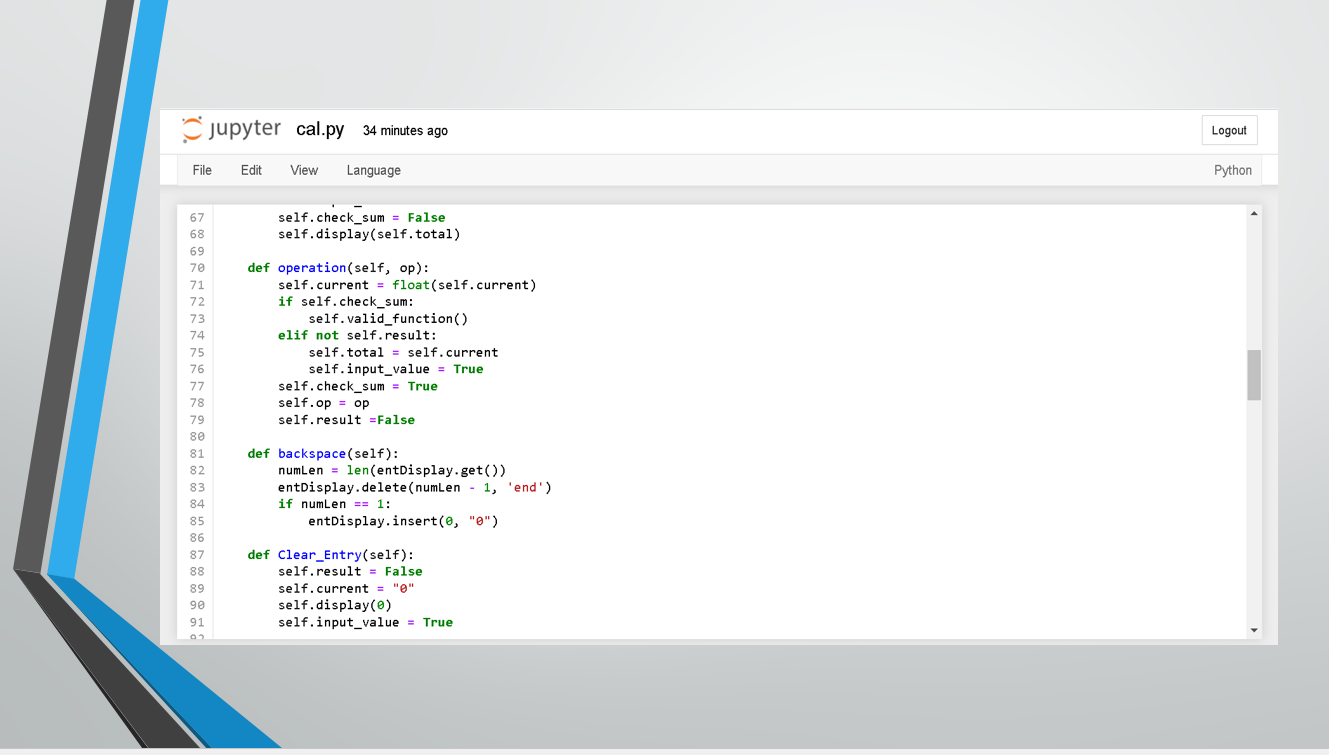
Task: Click 'self.input_value = True' on line 76
Action: point(396,369)
